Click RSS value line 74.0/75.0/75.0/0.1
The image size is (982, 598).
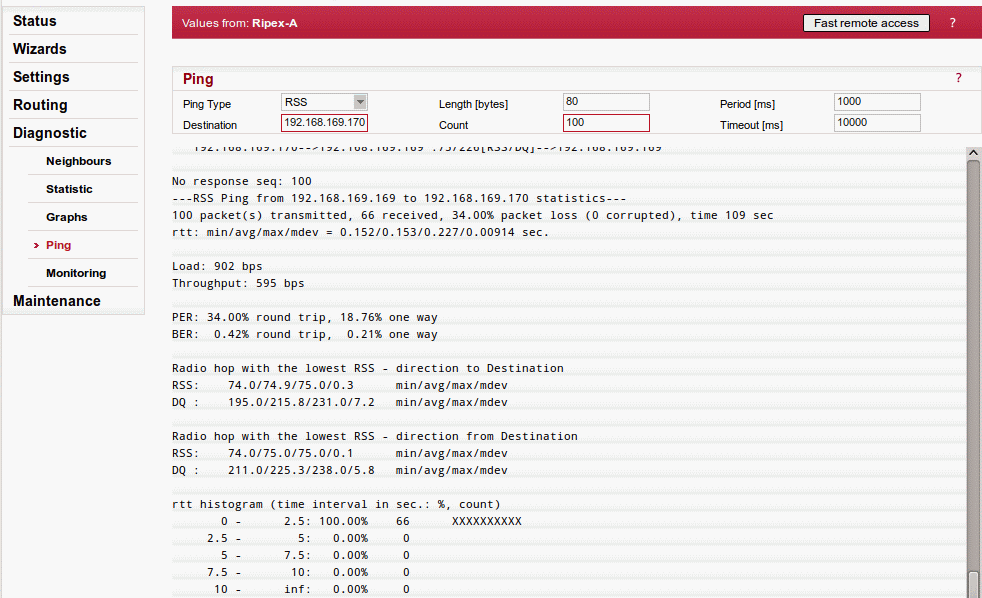339,453
